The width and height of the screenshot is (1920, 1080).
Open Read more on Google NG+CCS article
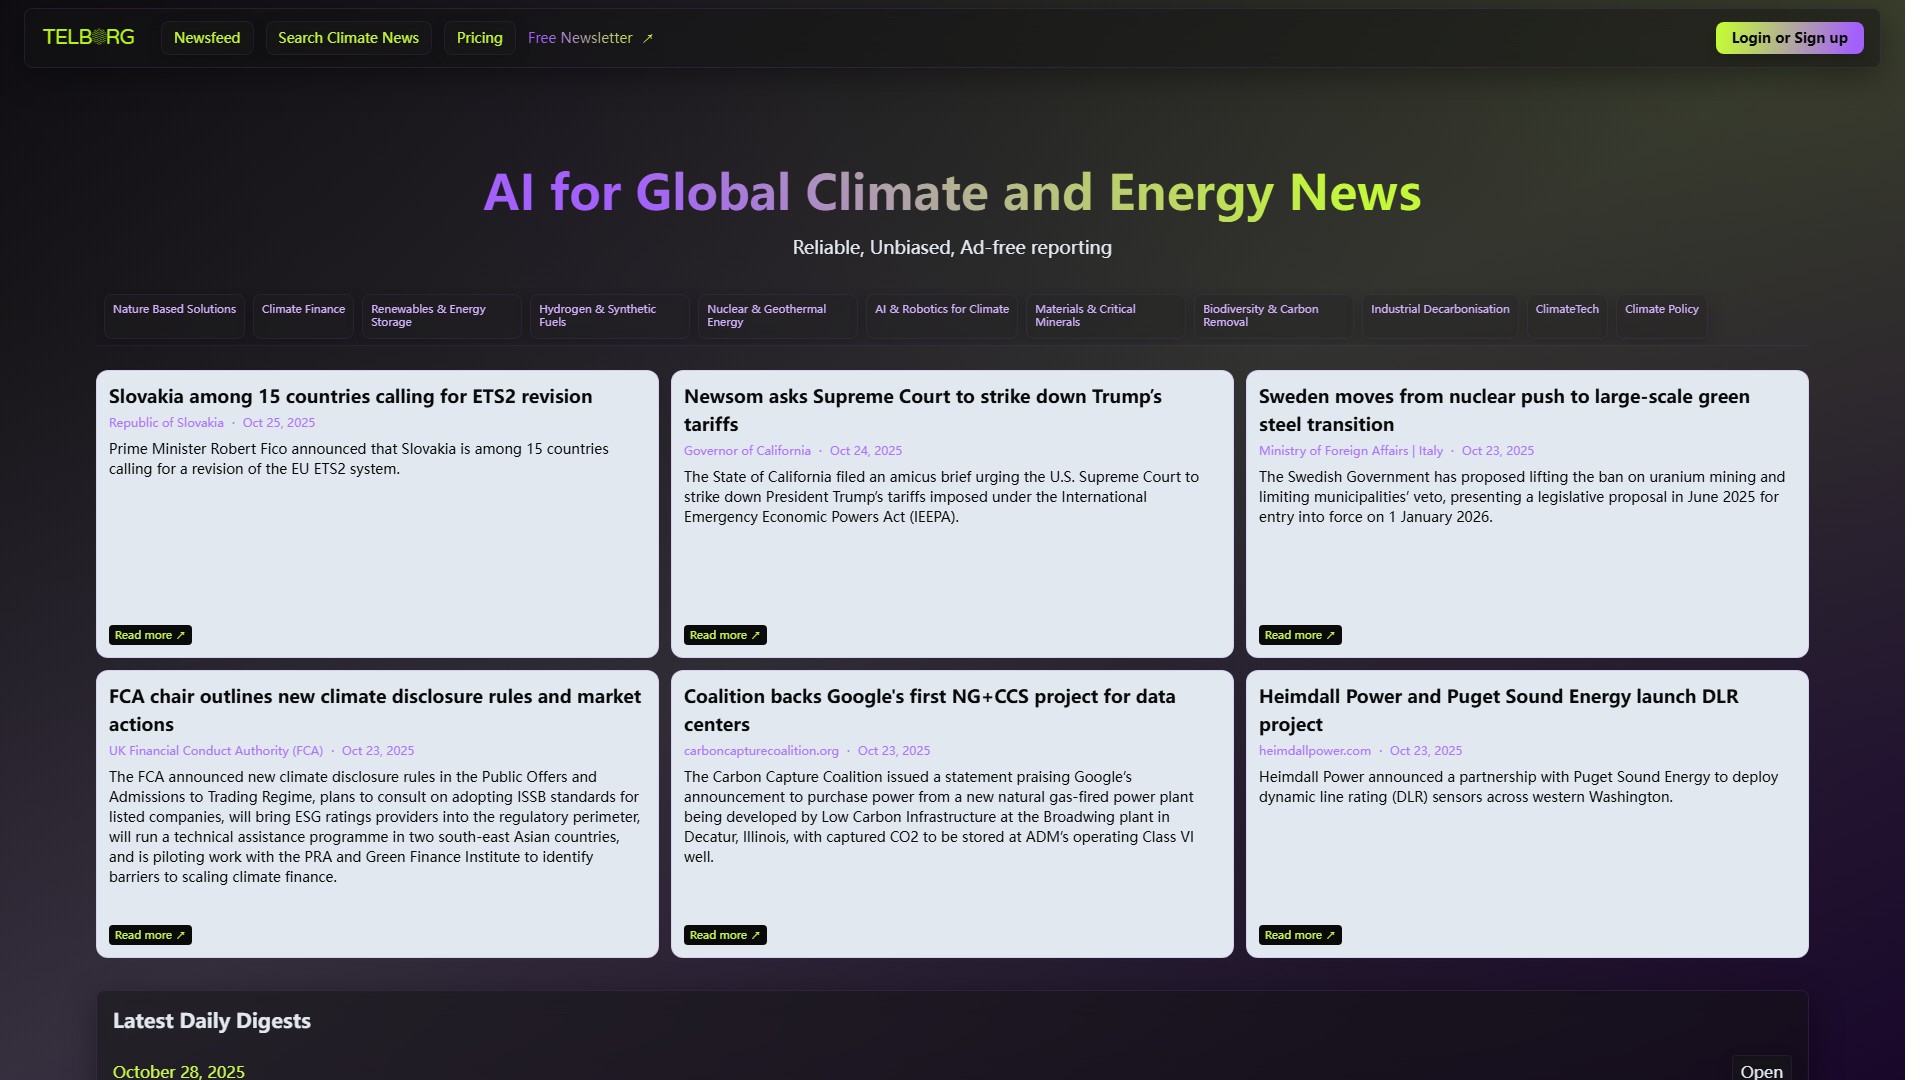725,935
